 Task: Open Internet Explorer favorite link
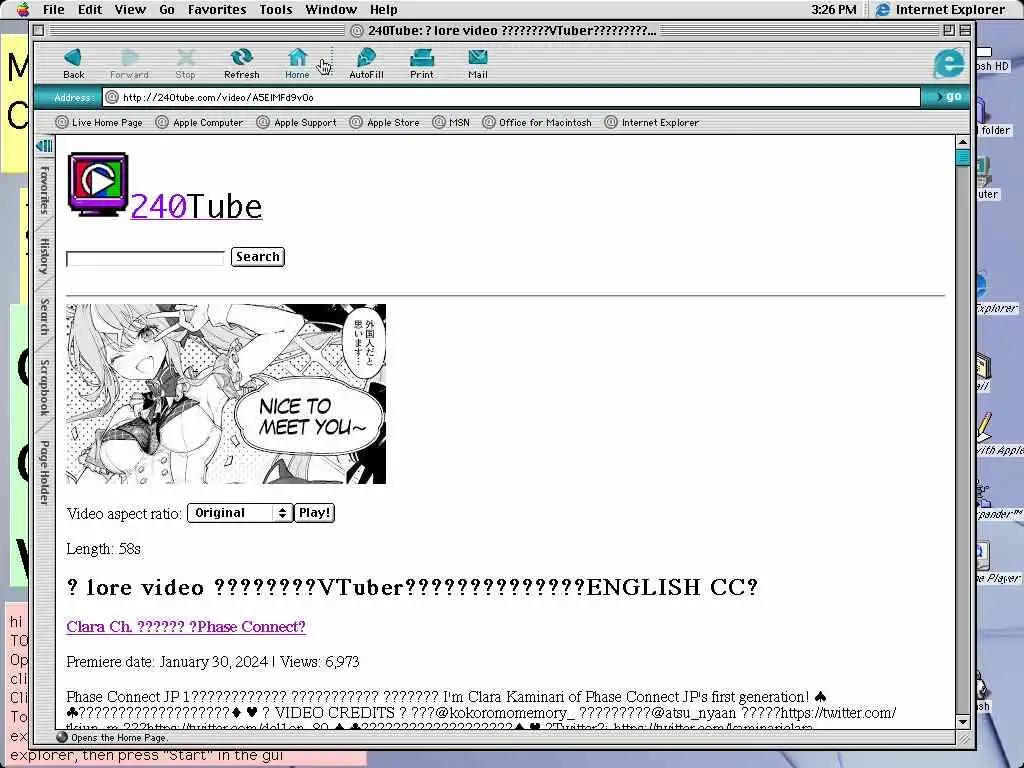pyautogui.click(x=652, y=122)
